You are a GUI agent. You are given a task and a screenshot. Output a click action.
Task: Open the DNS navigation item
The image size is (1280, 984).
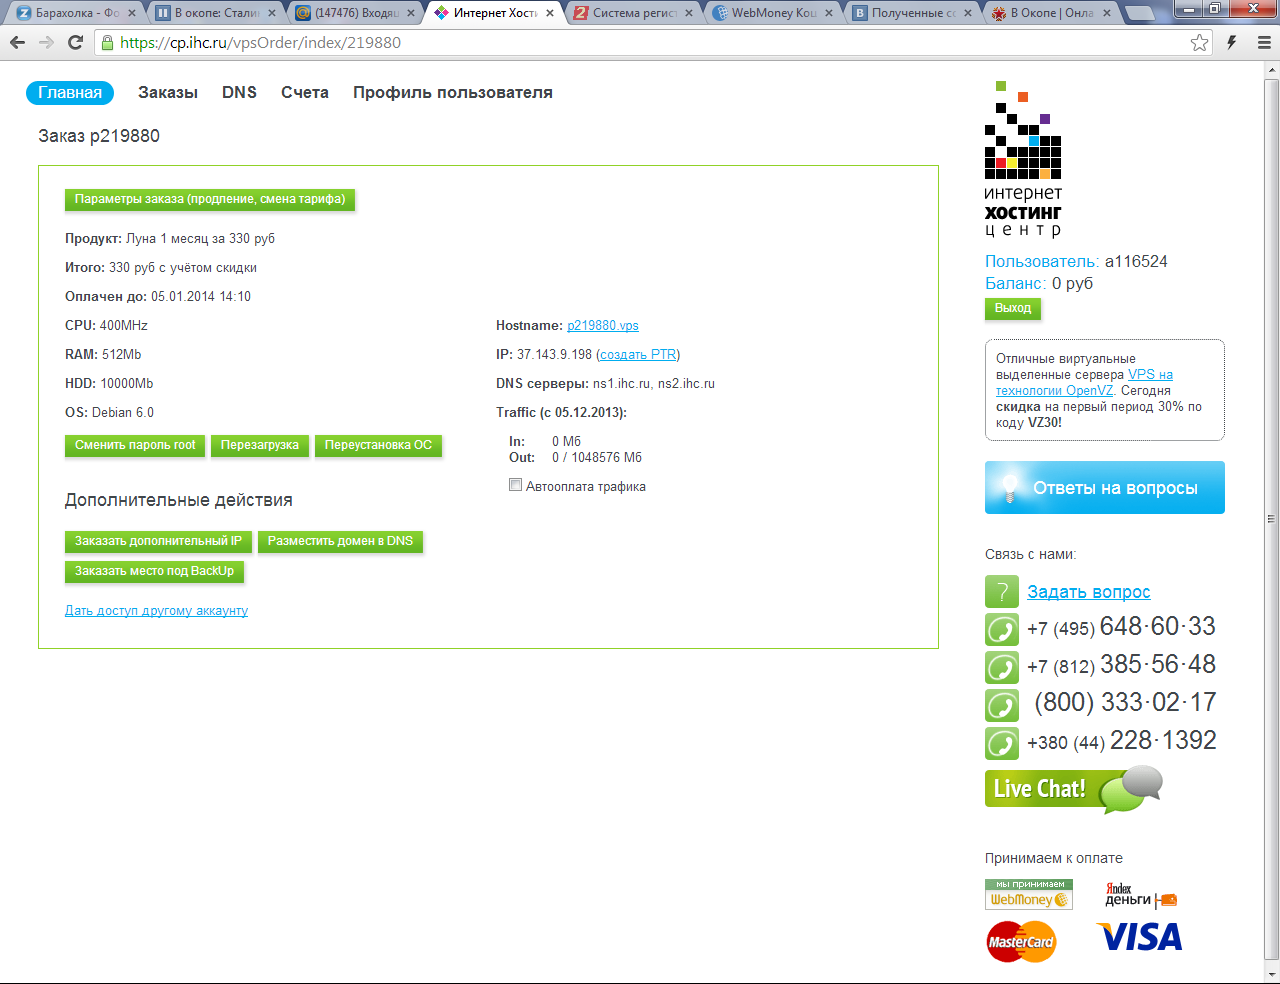coord(240,93)
